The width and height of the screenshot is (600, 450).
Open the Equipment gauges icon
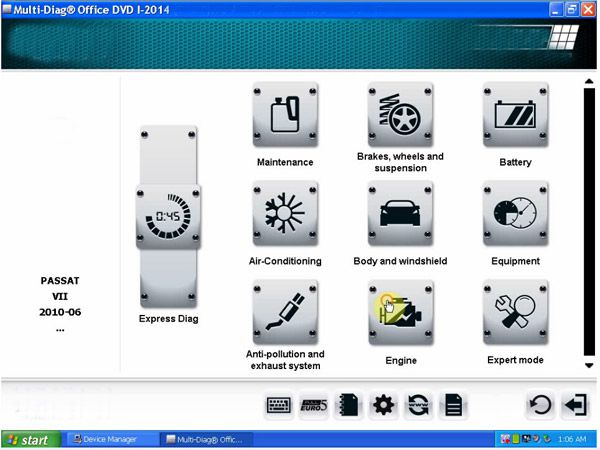click(515, 213)
